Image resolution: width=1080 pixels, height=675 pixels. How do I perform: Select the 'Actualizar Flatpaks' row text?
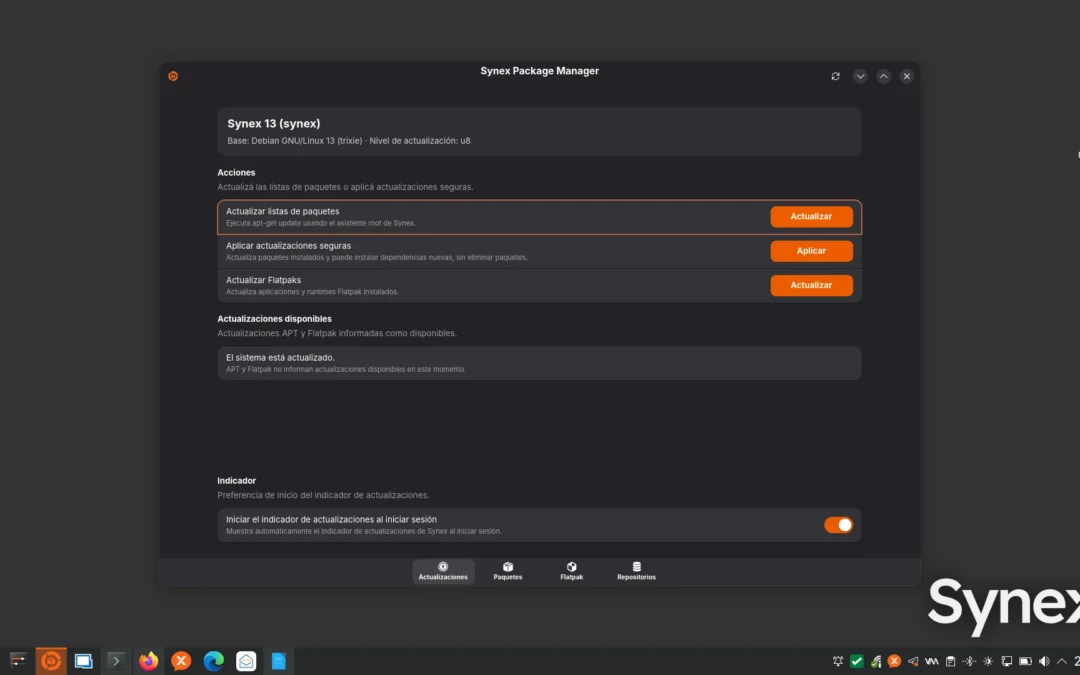click(263, 280)
